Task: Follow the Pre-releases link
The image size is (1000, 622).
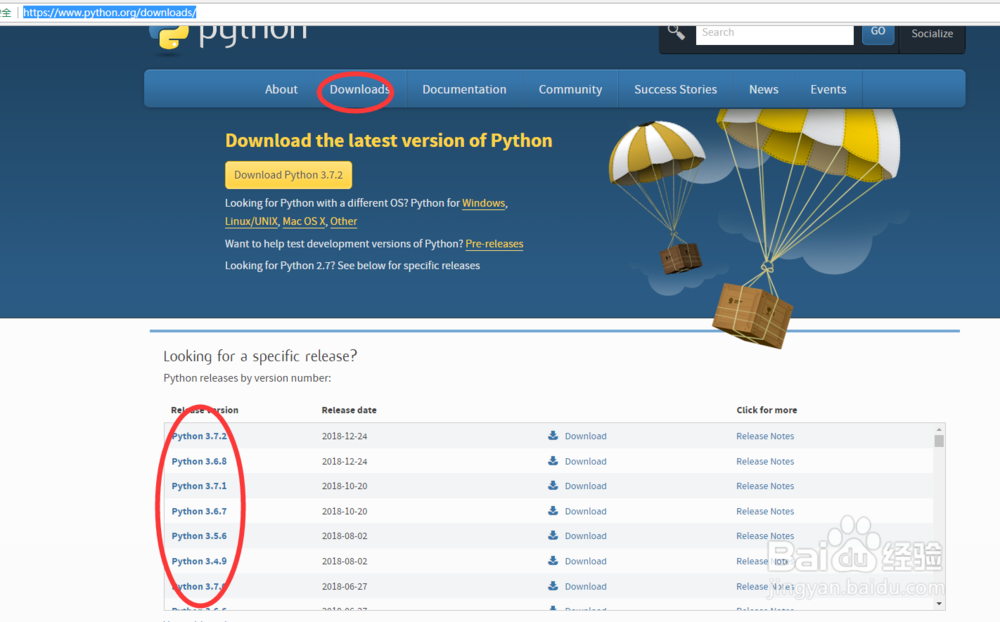Action: 494,244
